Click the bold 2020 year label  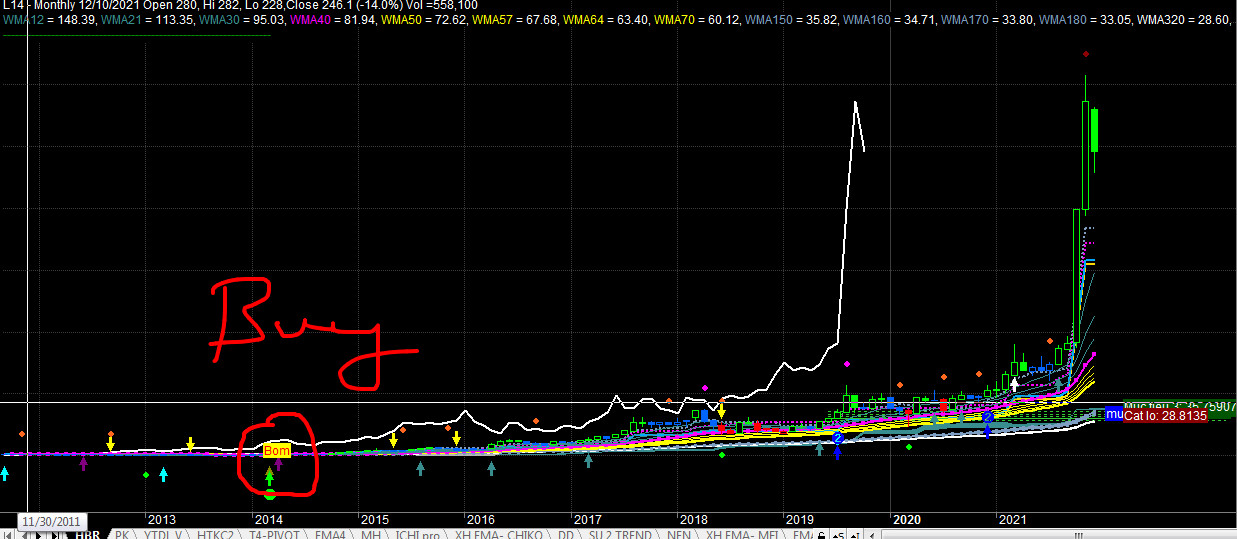(x=906, y=520)
